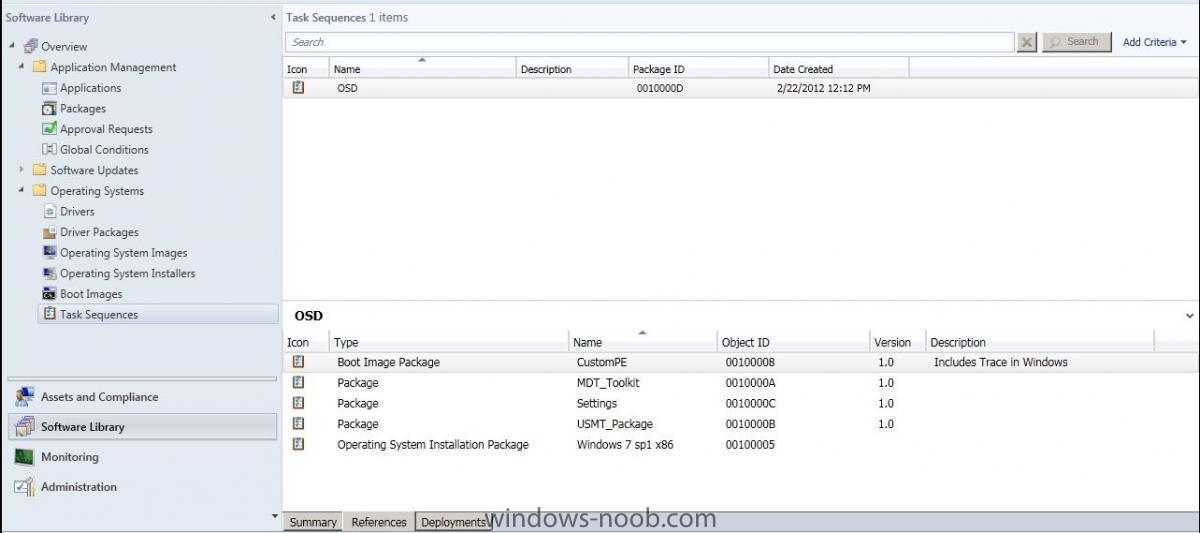Clear the search box with X button
This screenshot has width=1200, height=533.
click(1027, 42)
